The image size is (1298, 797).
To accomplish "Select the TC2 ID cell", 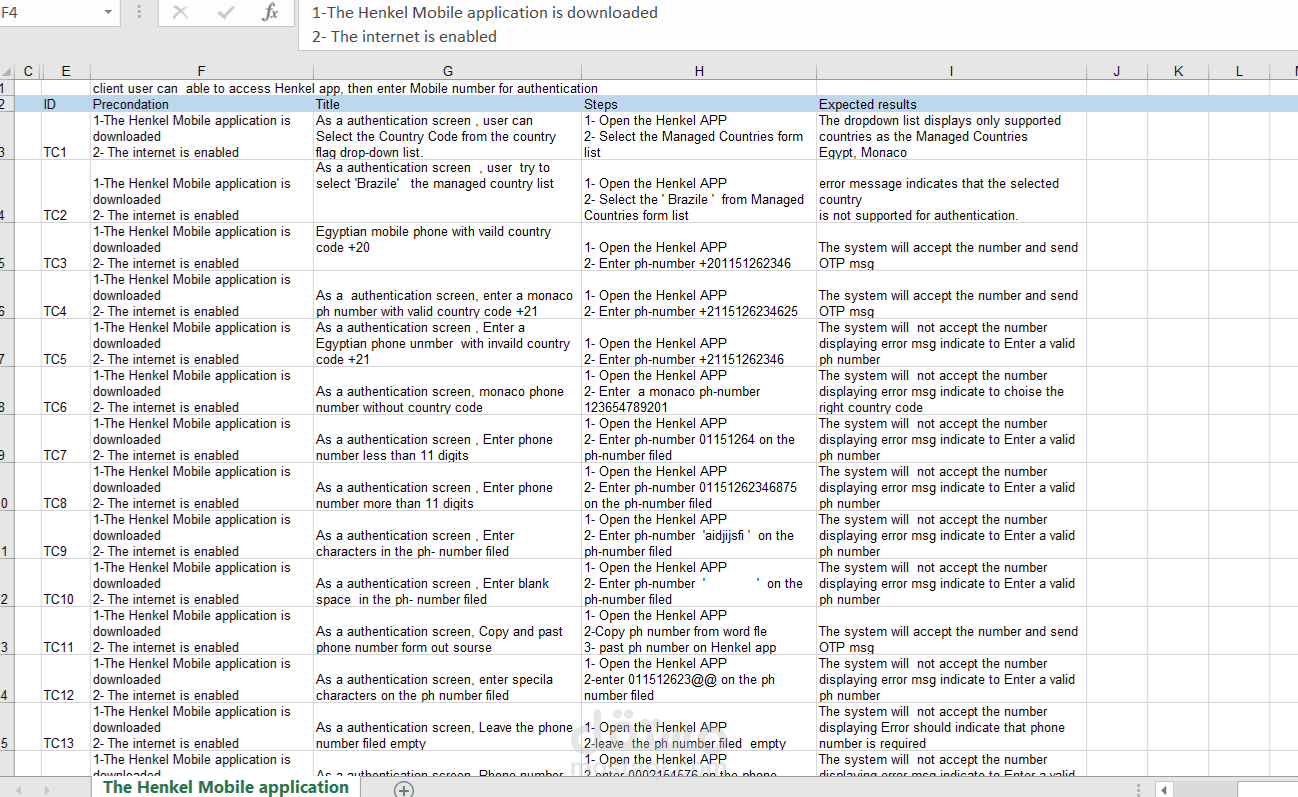I will point(66,191).
